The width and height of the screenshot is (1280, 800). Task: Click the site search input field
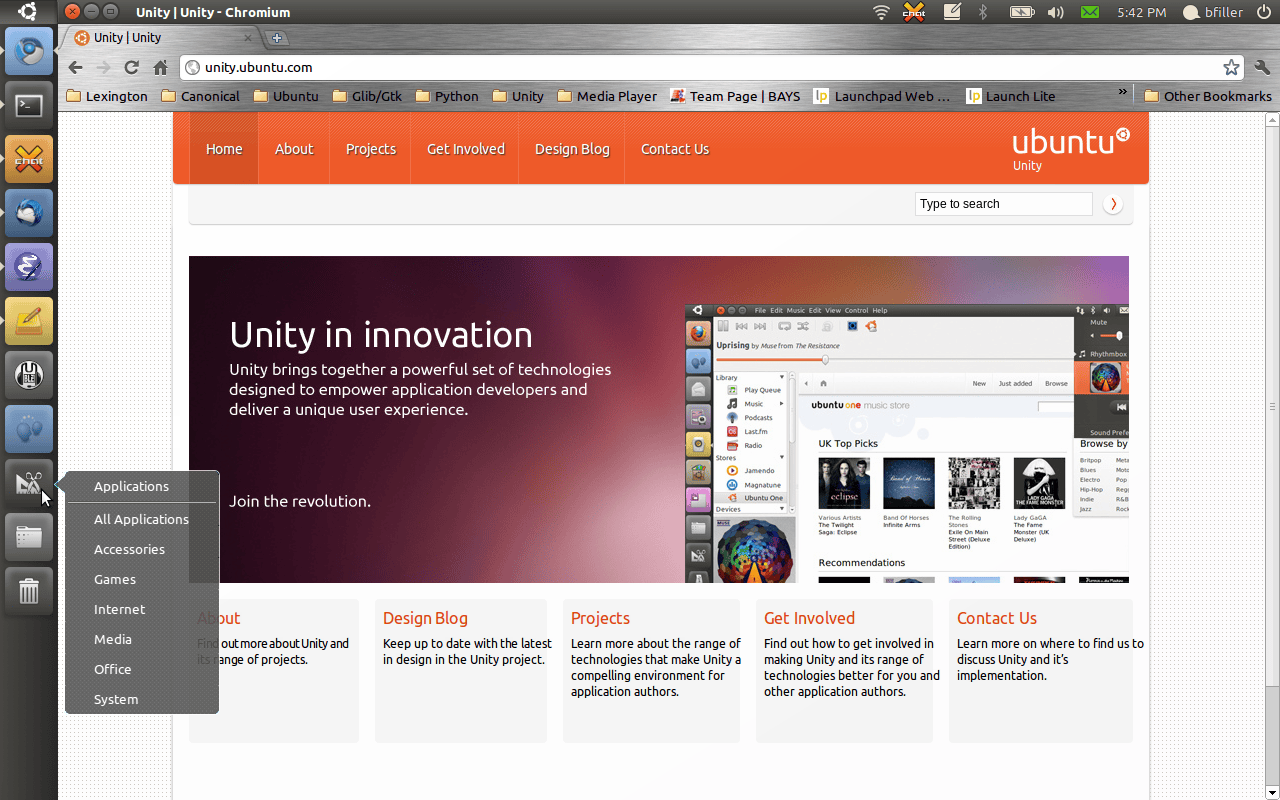(x=1003, y=204)
